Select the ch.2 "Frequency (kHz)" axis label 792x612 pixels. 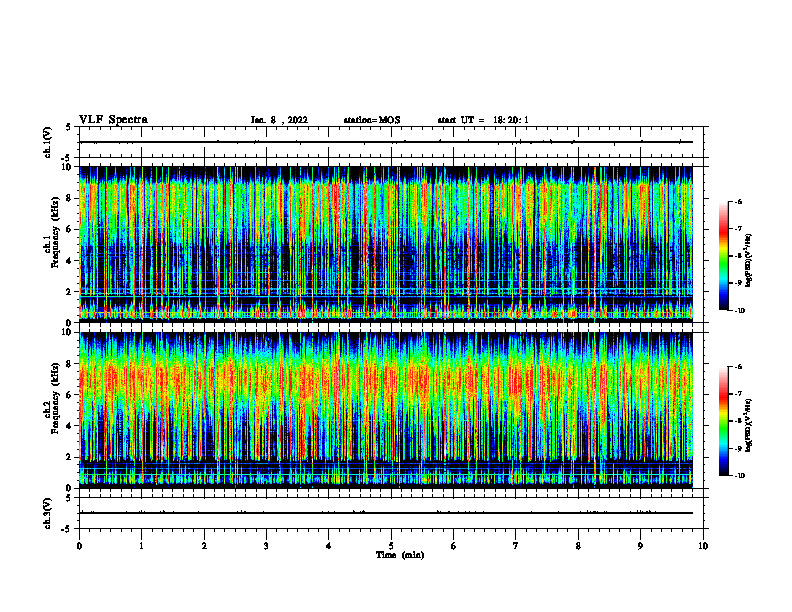55,398
